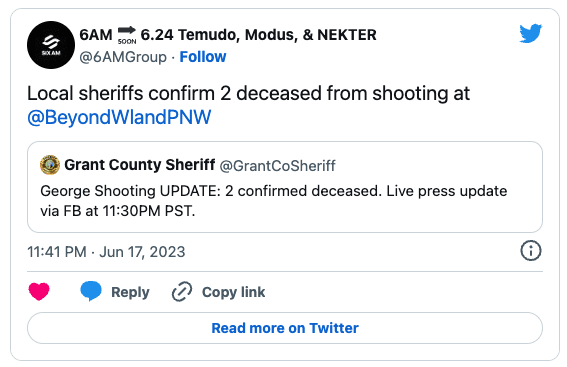Click the Reply label
Viewport: 567px width, 367px height.
coord(130,292)
